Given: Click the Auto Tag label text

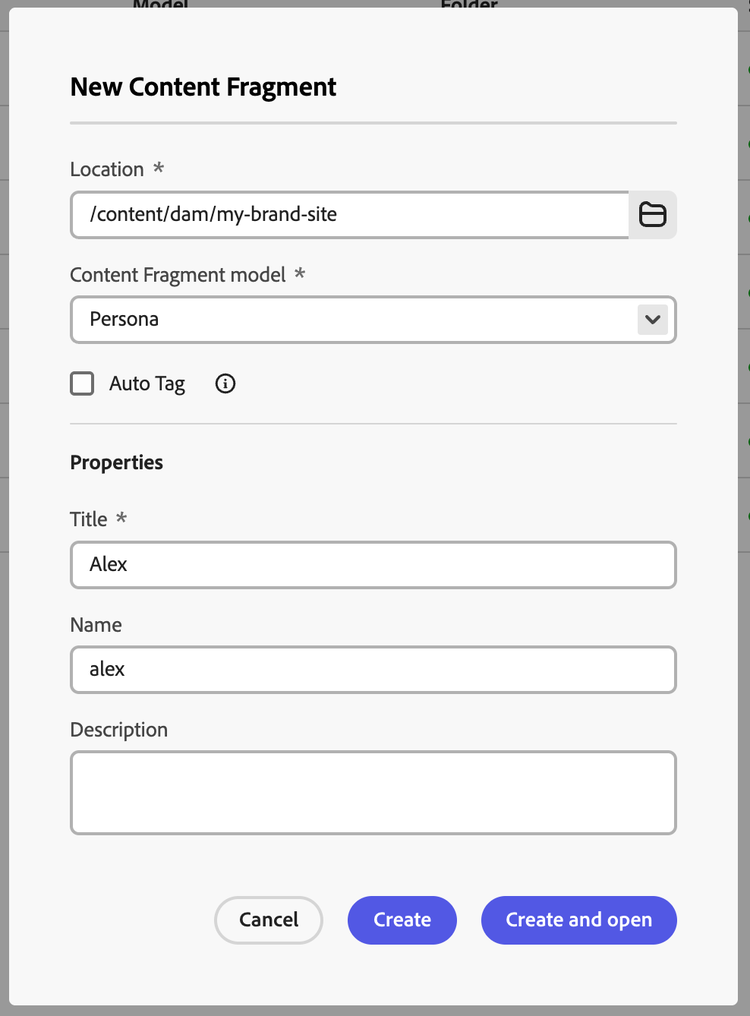Looking at the screenshot, I should (147, 384).
